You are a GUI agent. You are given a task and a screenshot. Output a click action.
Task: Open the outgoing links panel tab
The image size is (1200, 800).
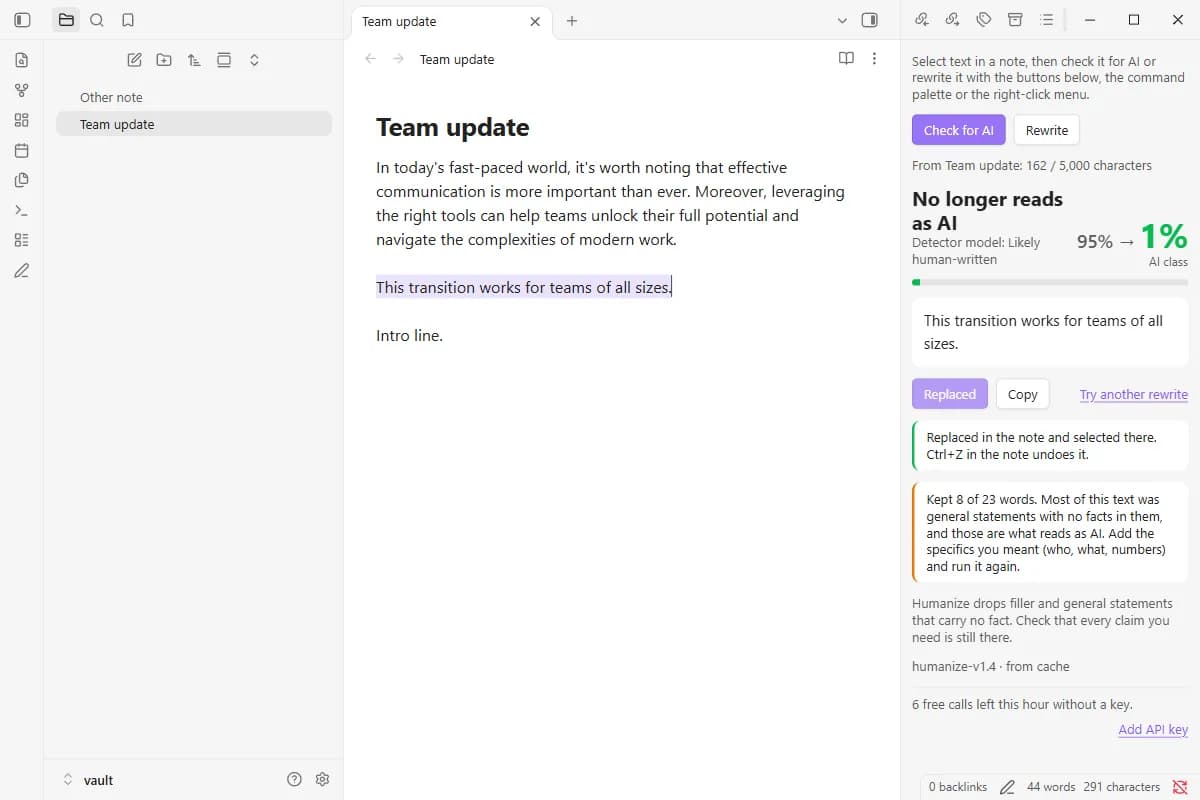tap(953, 20)
